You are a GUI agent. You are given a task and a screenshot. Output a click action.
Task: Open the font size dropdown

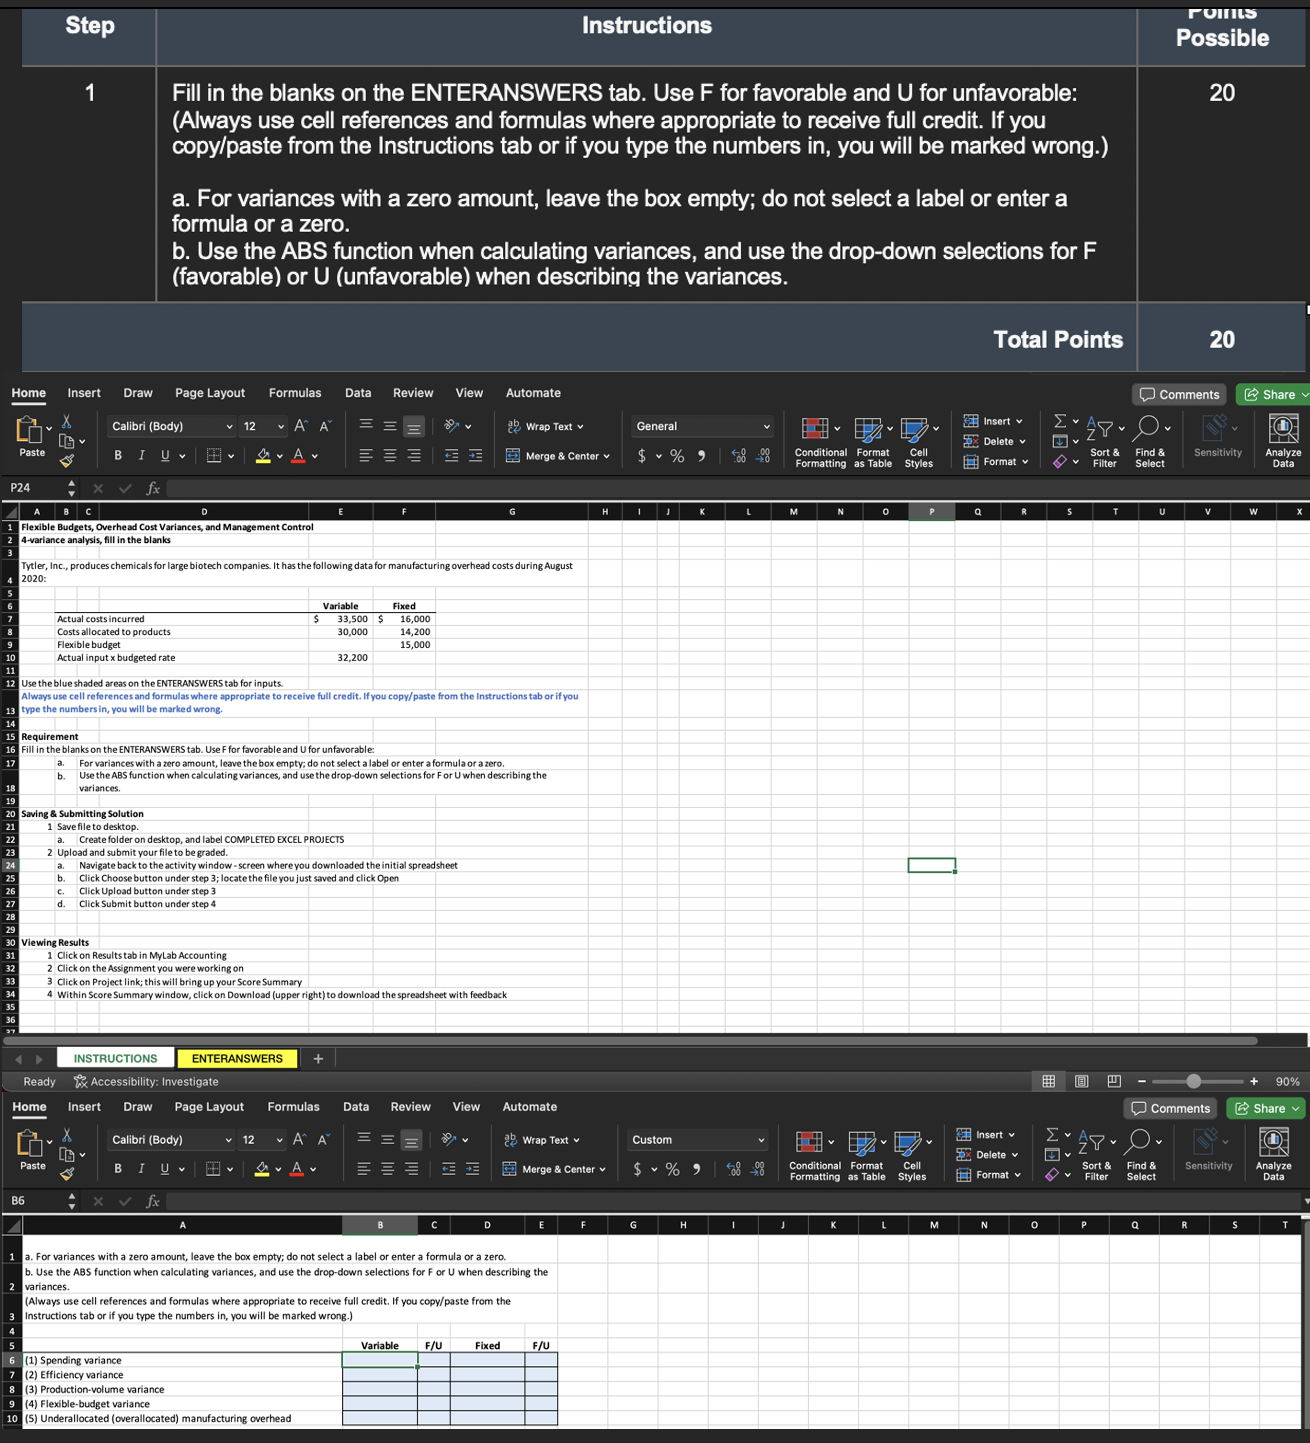click(262, 426)
